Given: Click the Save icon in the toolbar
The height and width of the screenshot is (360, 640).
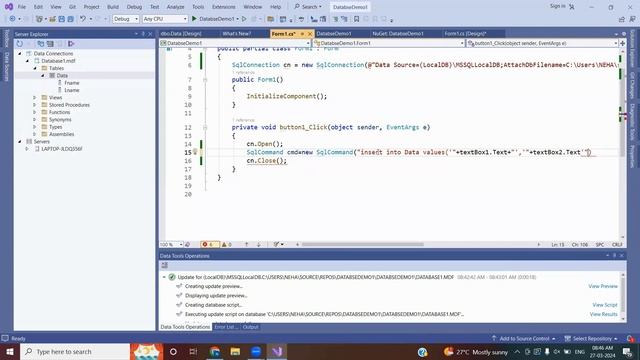Looking at the screenshot, I should [x=61, y=19].
